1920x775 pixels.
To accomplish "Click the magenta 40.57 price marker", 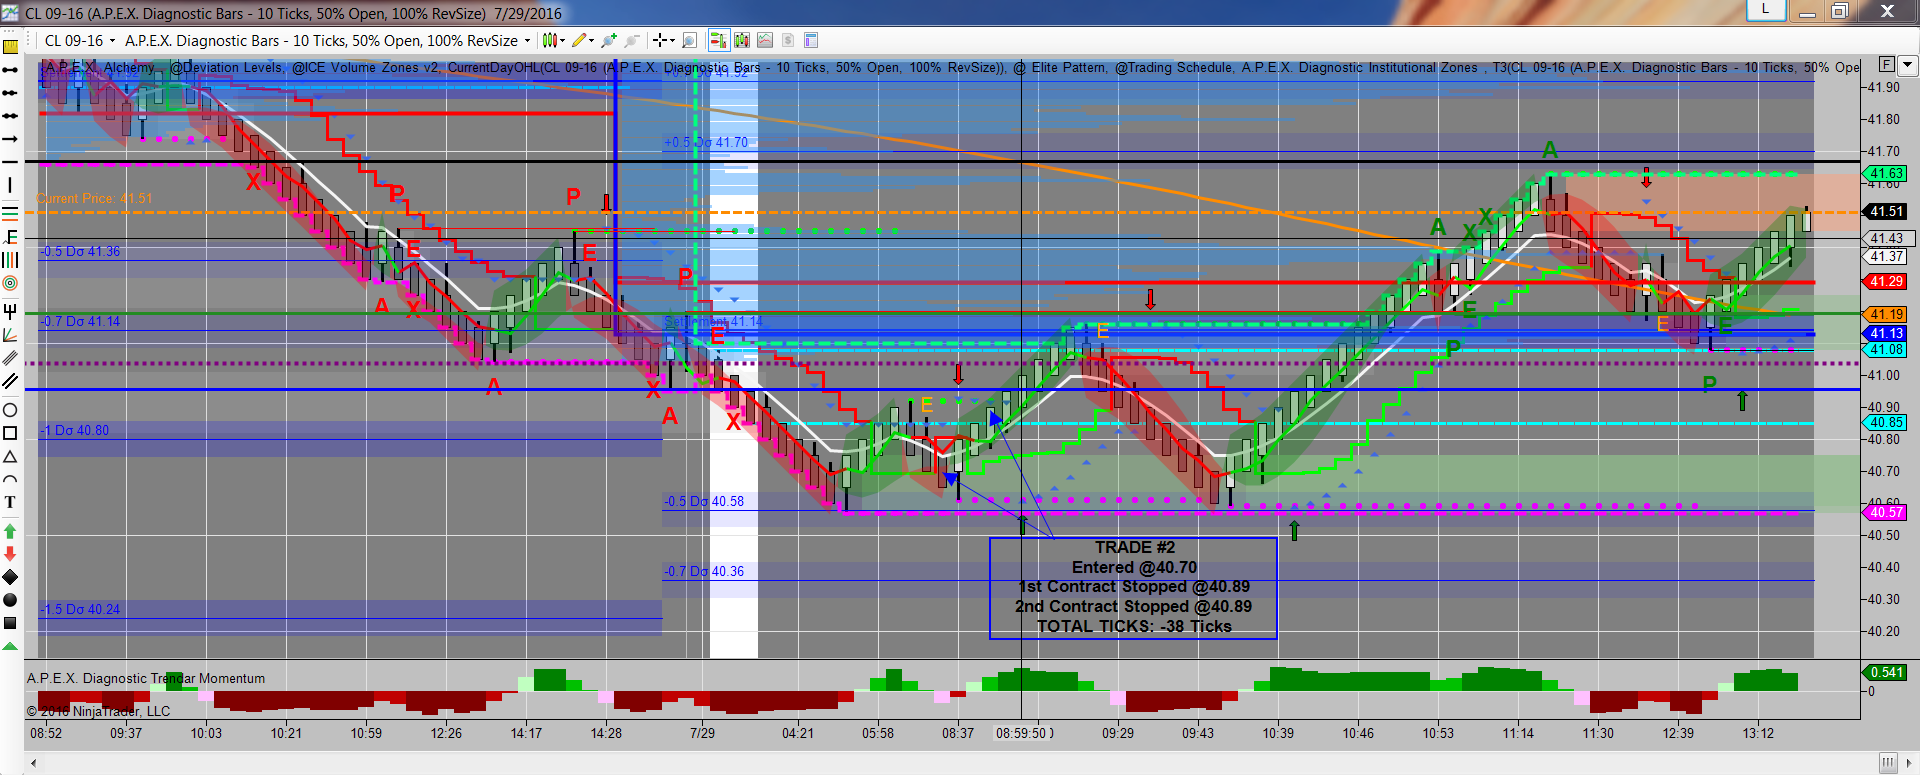I will tap(1886, 512).
